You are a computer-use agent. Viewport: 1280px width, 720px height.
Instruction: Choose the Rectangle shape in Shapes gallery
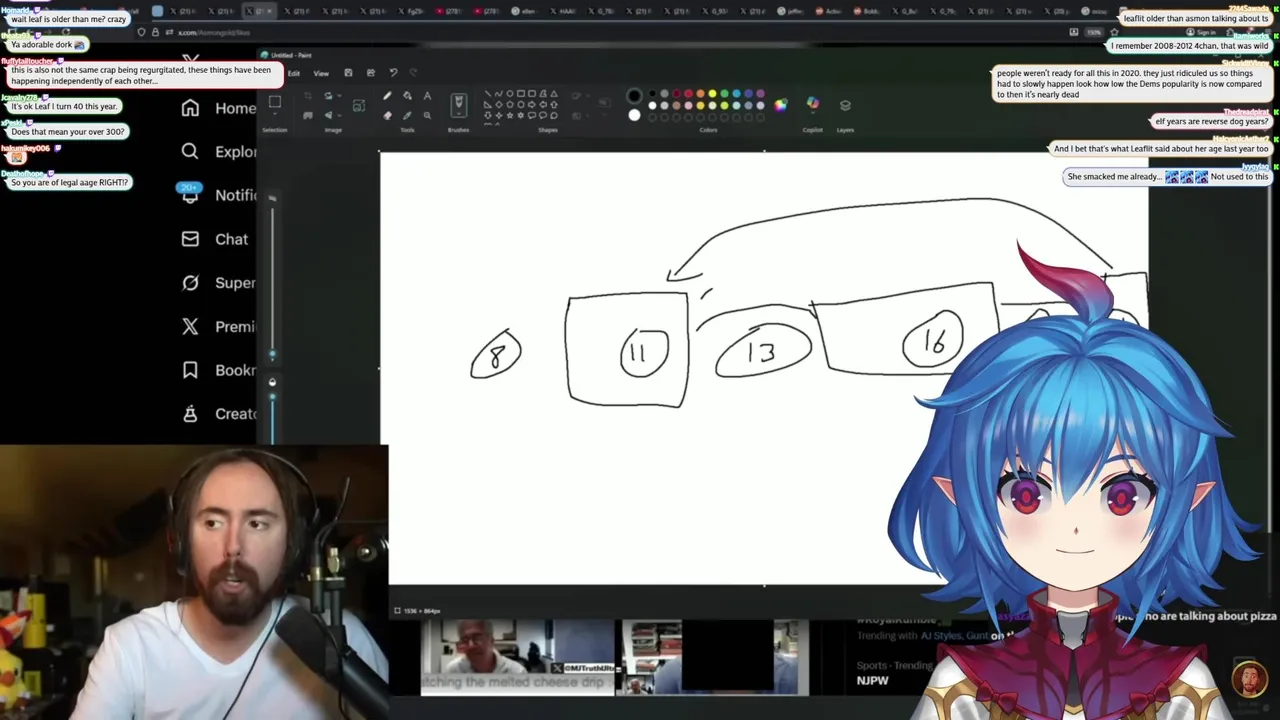pos(521,93)
